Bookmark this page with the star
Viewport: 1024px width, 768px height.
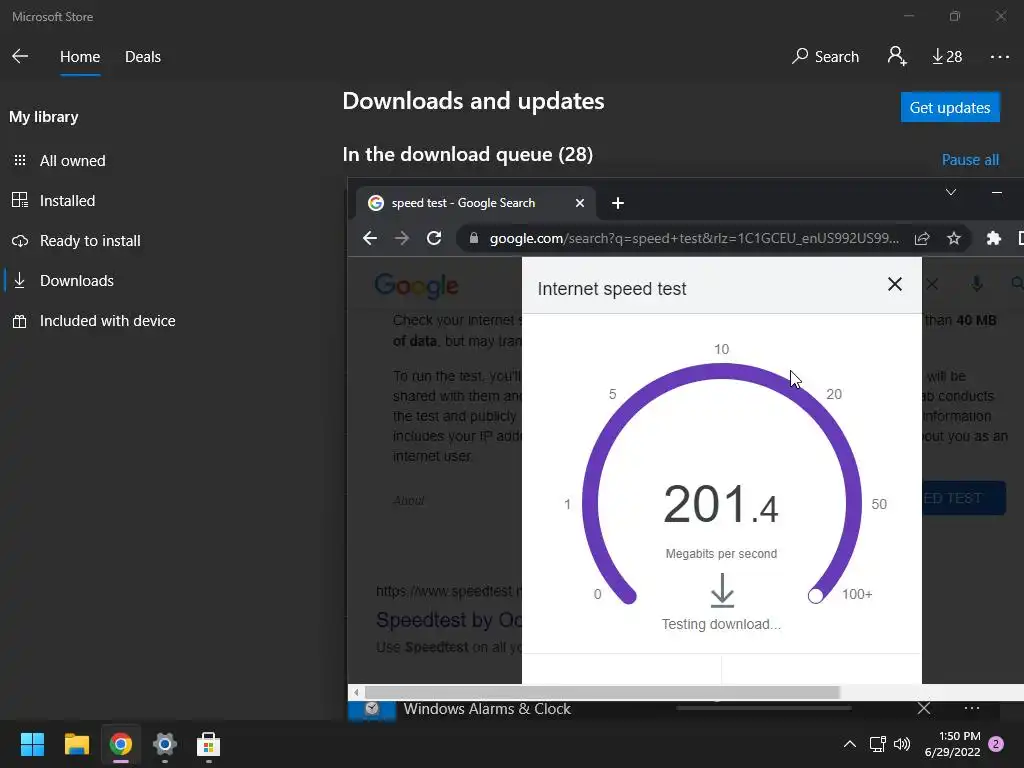(954, 238)
